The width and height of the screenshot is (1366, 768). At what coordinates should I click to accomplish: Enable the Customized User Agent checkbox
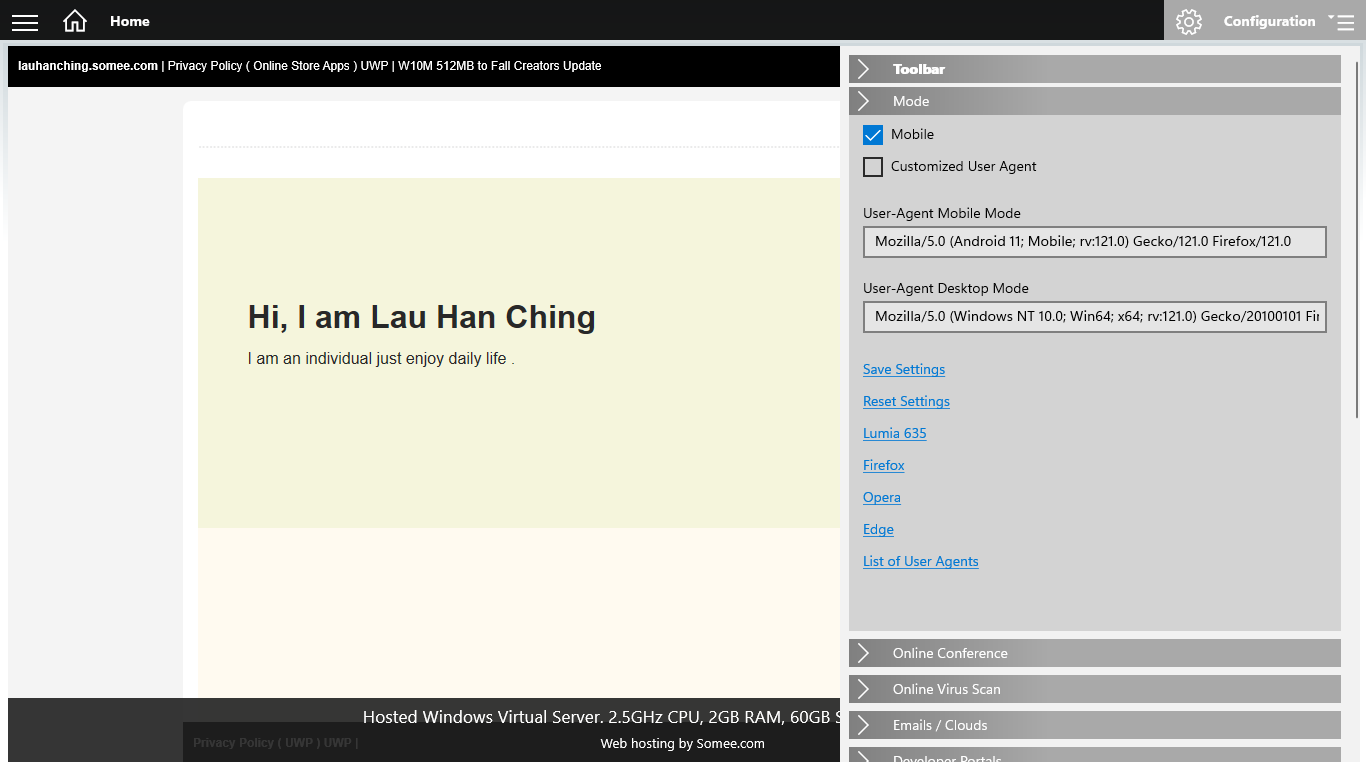coord(873,167)
